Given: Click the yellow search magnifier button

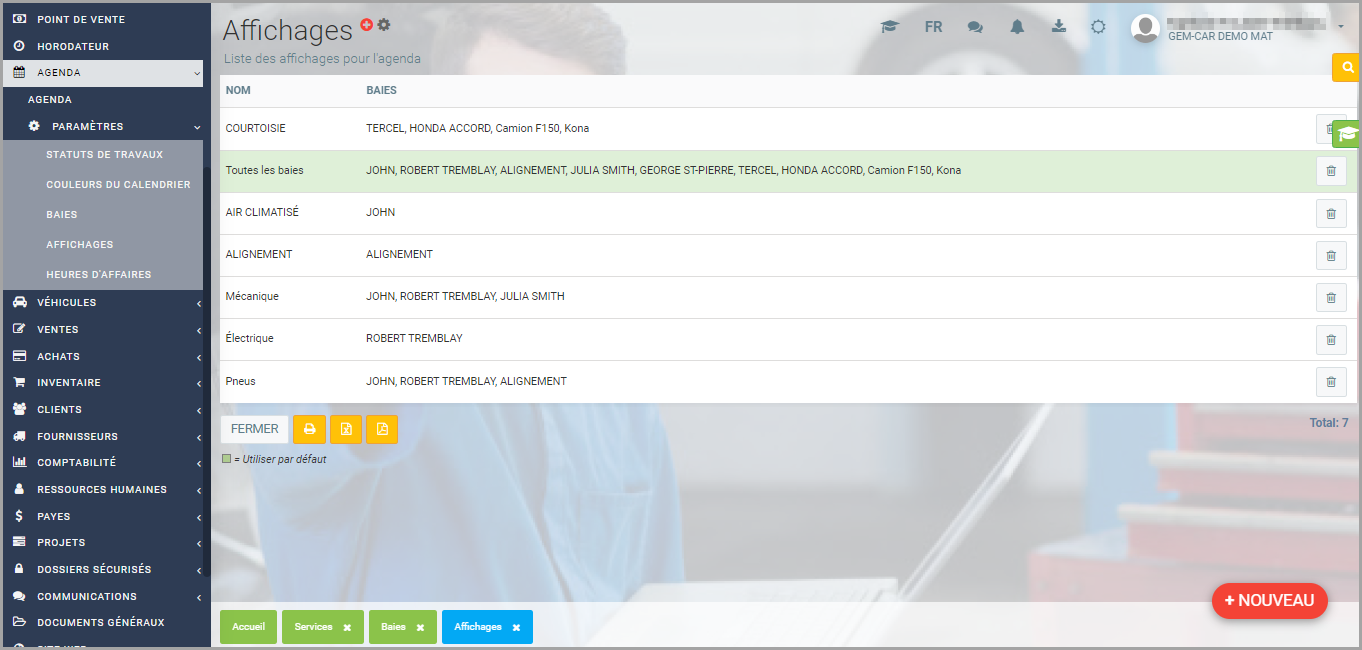Looking at the screenshot, I should [1348, 67].
